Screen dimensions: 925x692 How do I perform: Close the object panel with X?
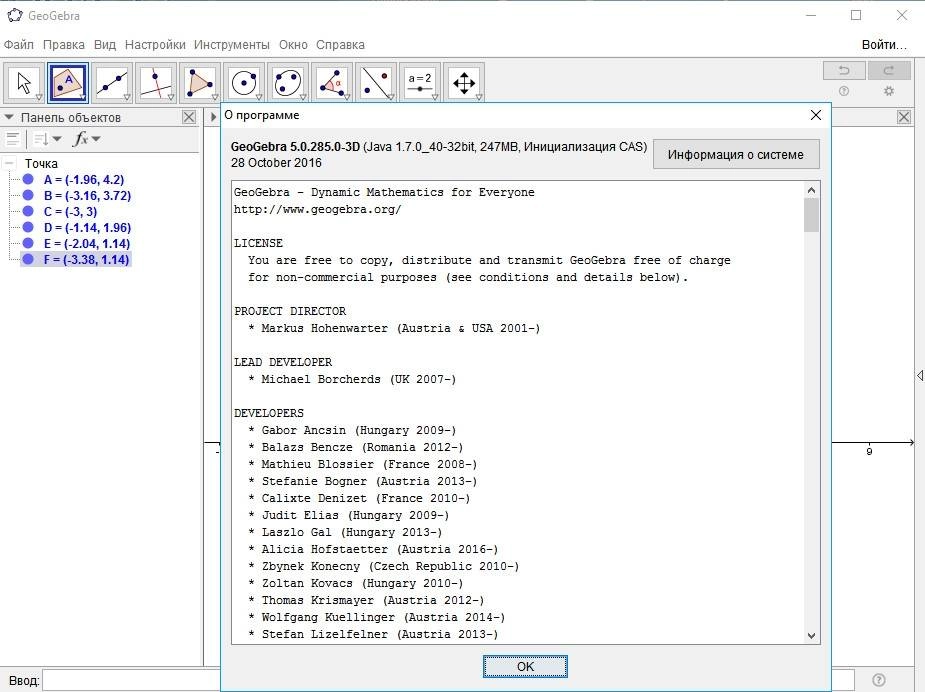pos(189,117)
